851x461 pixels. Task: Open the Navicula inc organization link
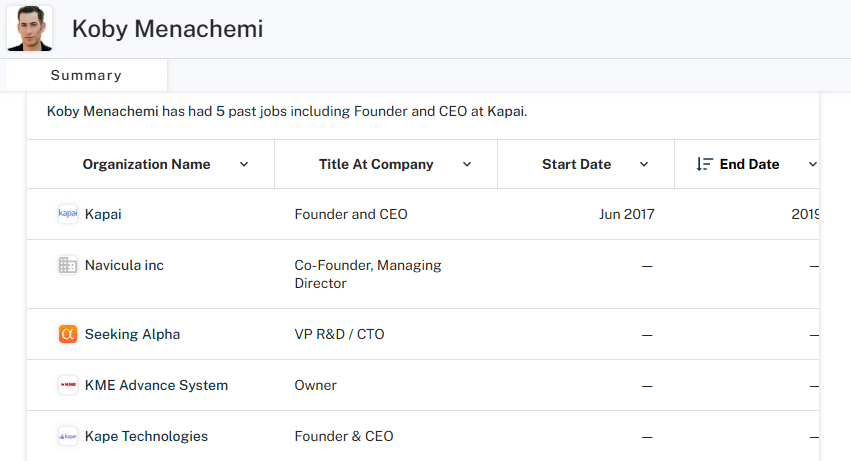click(x=124, y=265)
